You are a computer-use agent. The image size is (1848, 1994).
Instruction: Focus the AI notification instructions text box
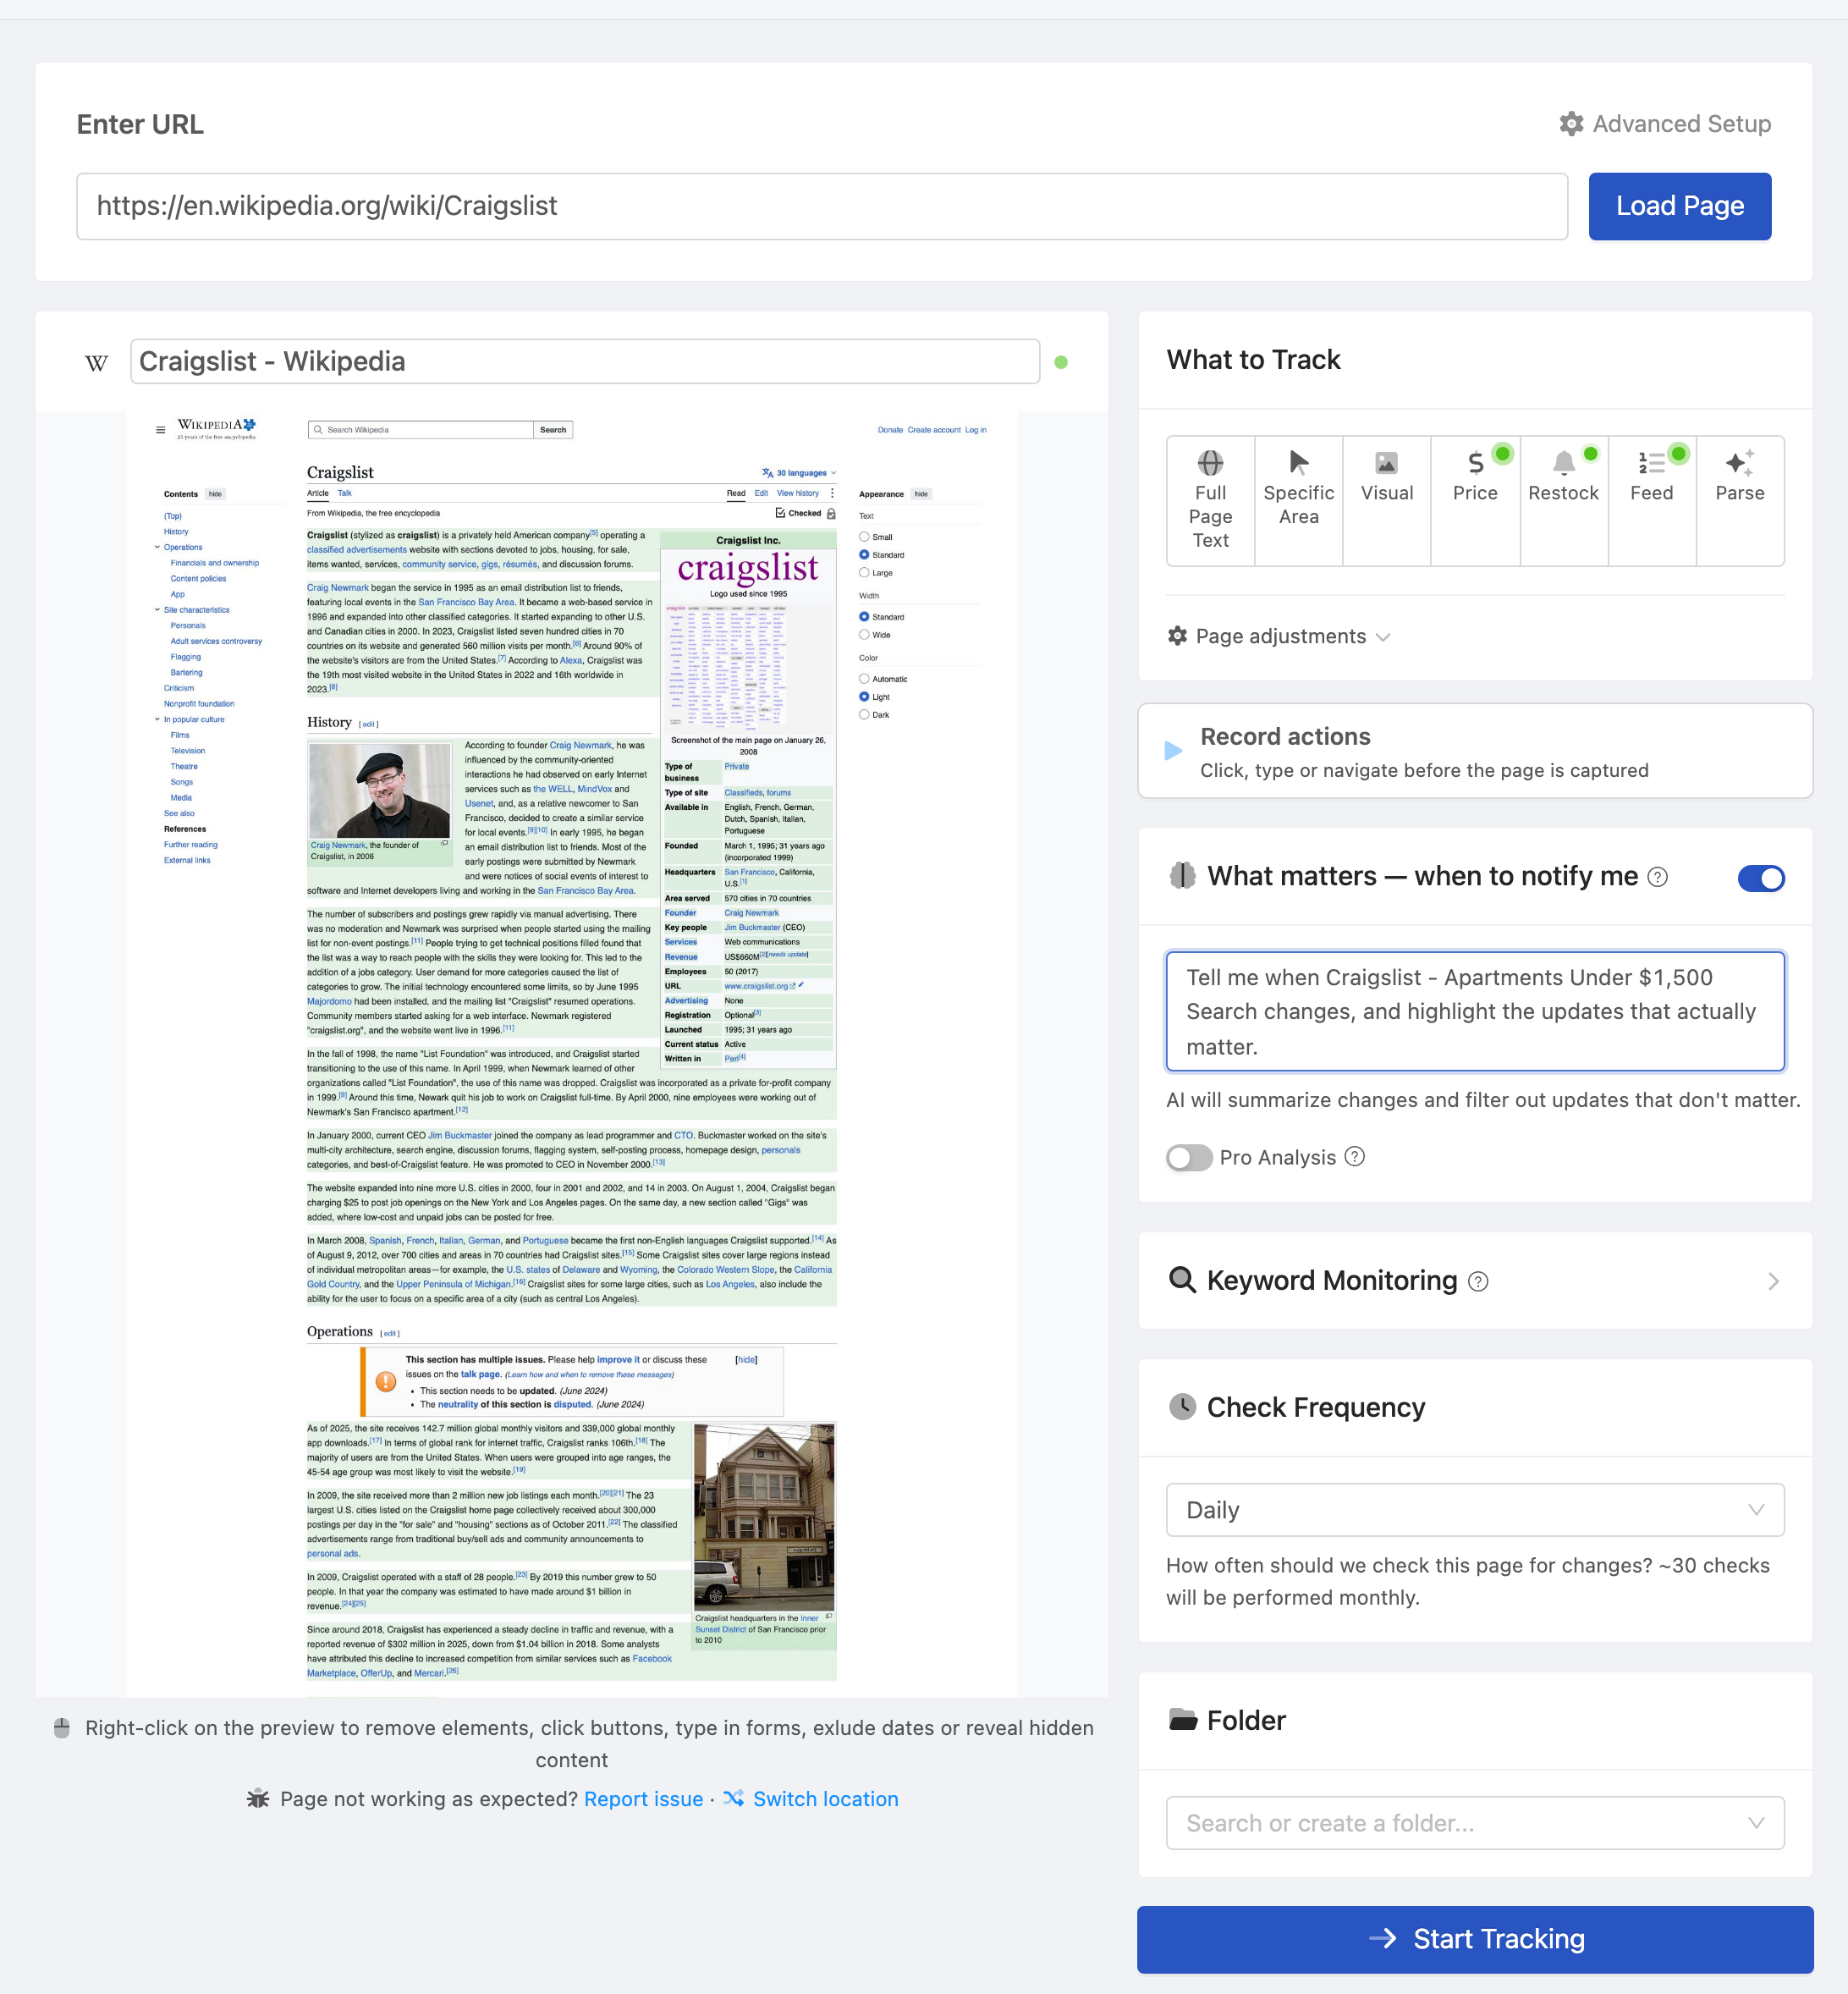1475,1011
